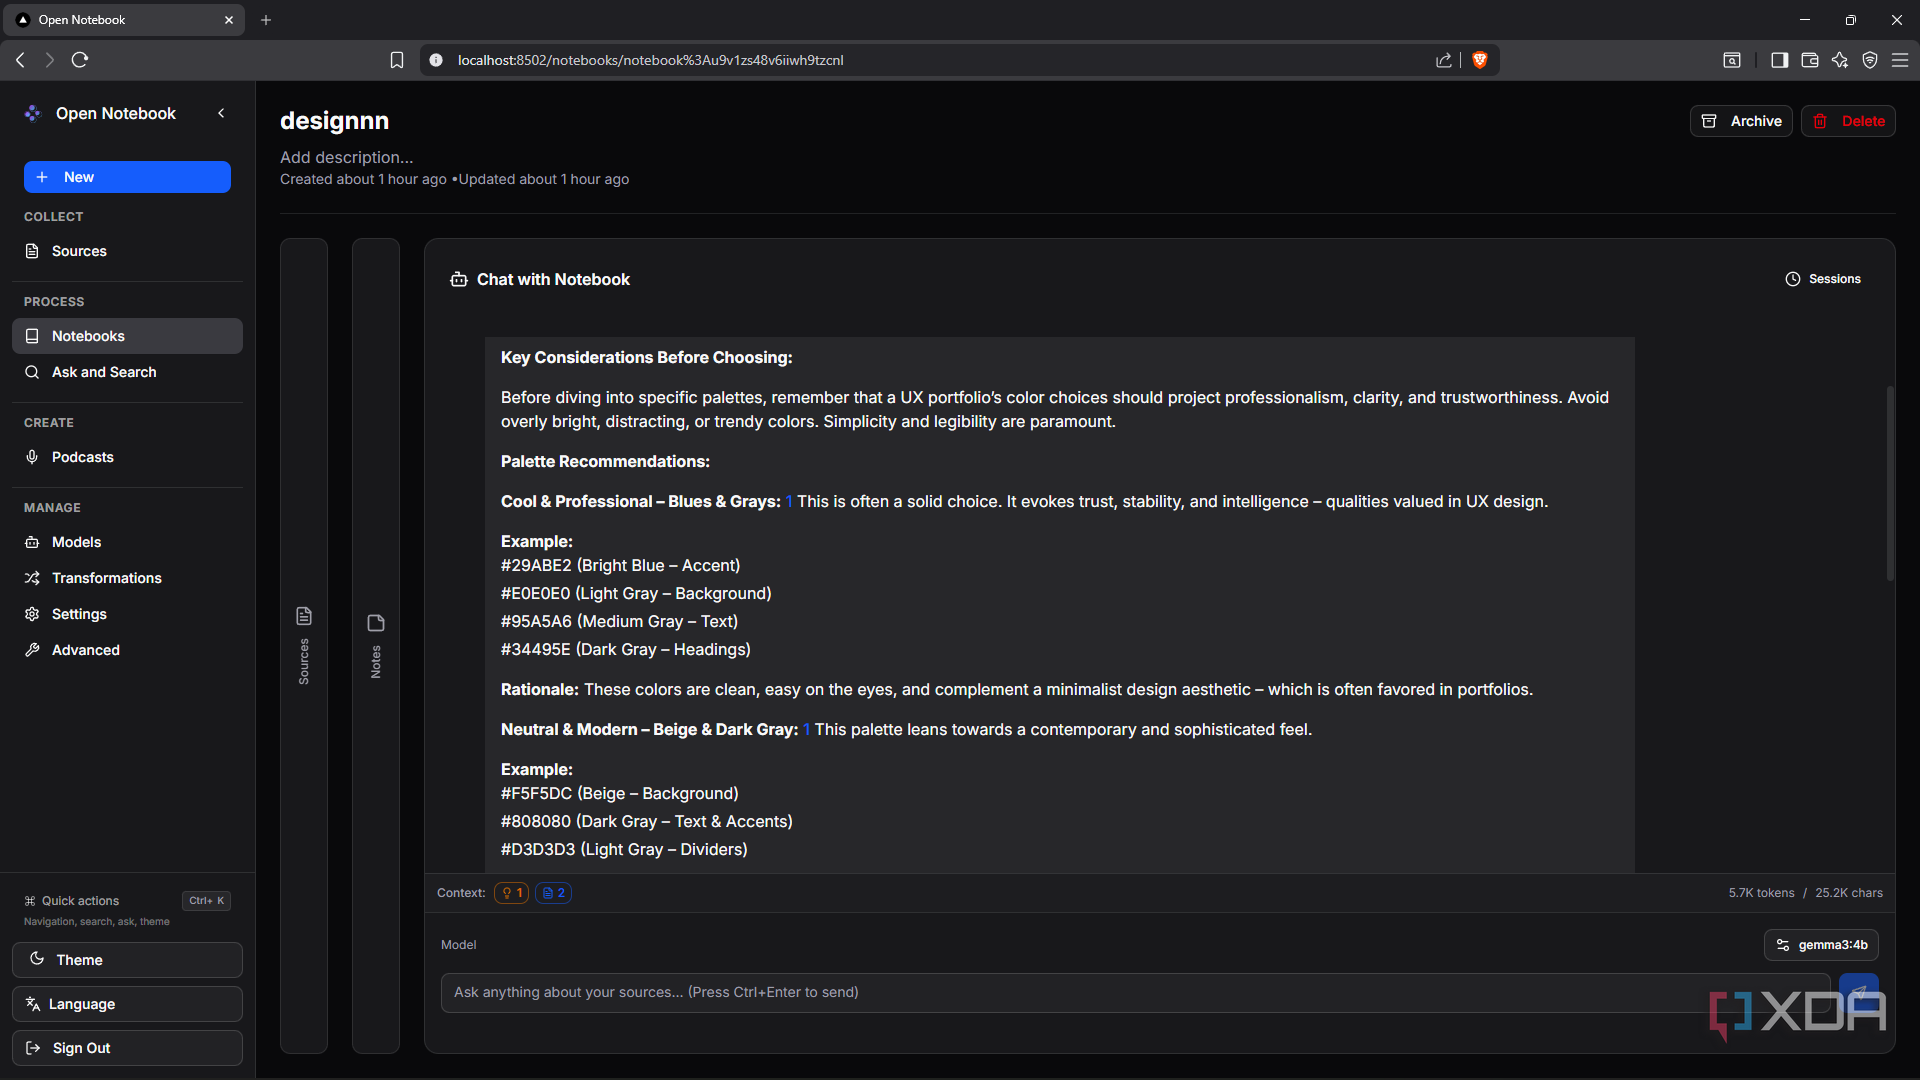1920x1080 pixels.
Task: Archive the designnn notebook
Action: [x=1741, y=121]
